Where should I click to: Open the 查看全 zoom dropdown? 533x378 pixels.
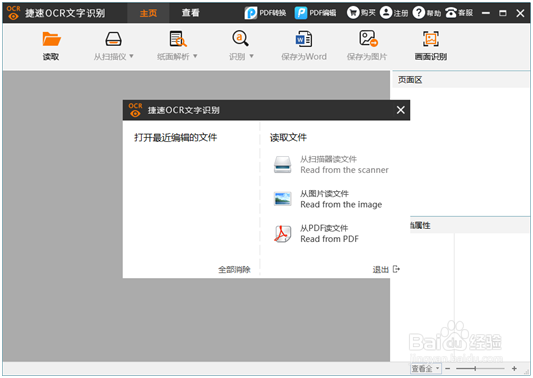[426, 368]
